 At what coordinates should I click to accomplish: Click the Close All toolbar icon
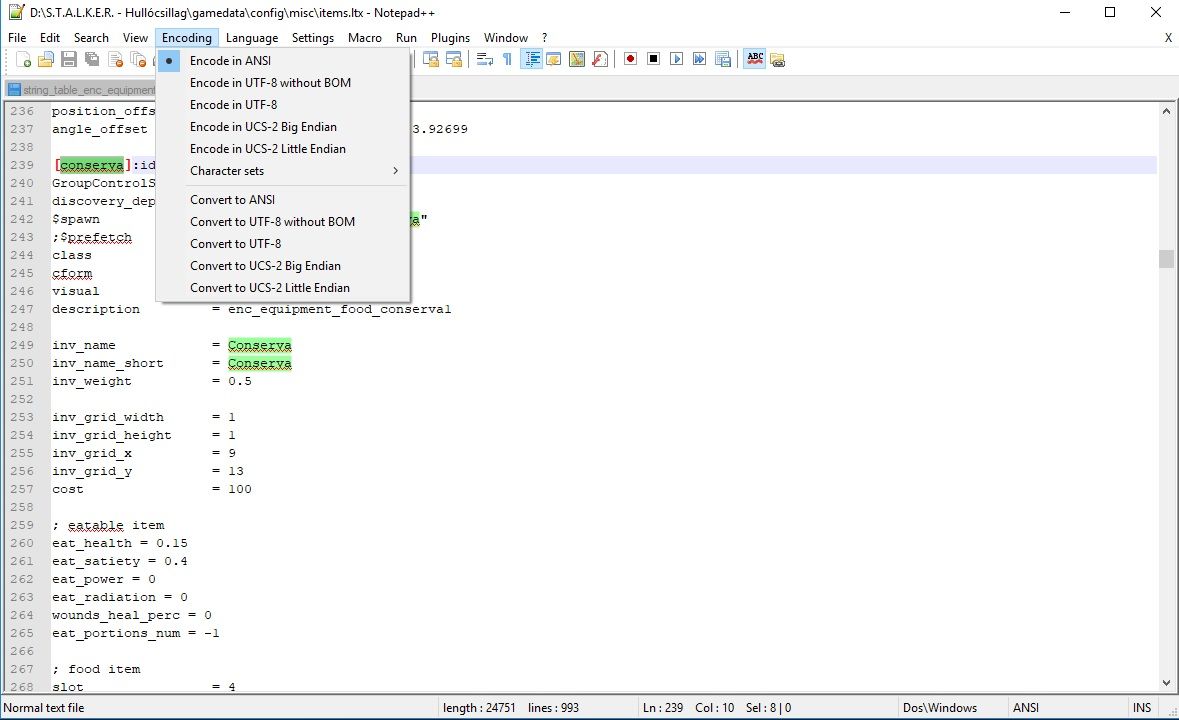(x=138, y=59)
